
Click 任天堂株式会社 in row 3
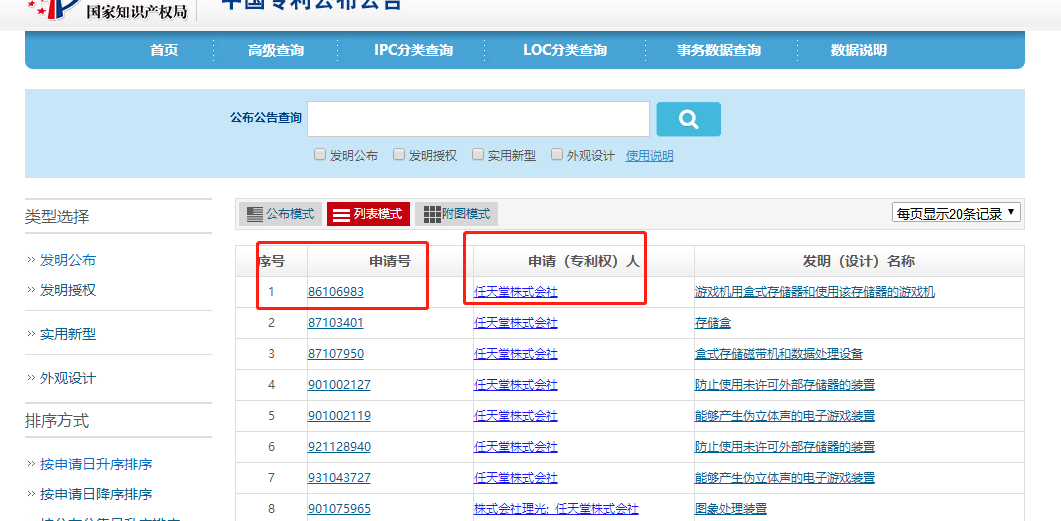(516, 354)
